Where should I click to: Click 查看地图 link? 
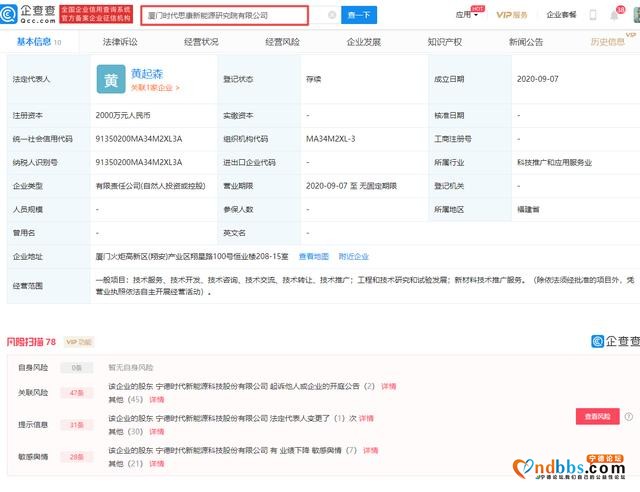point(314,256)
